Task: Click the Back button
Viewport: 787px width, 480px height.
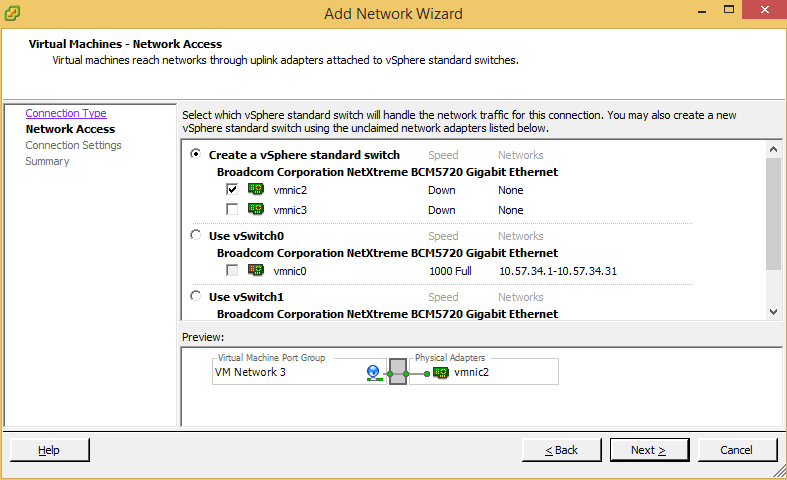Action: [562, 450]
